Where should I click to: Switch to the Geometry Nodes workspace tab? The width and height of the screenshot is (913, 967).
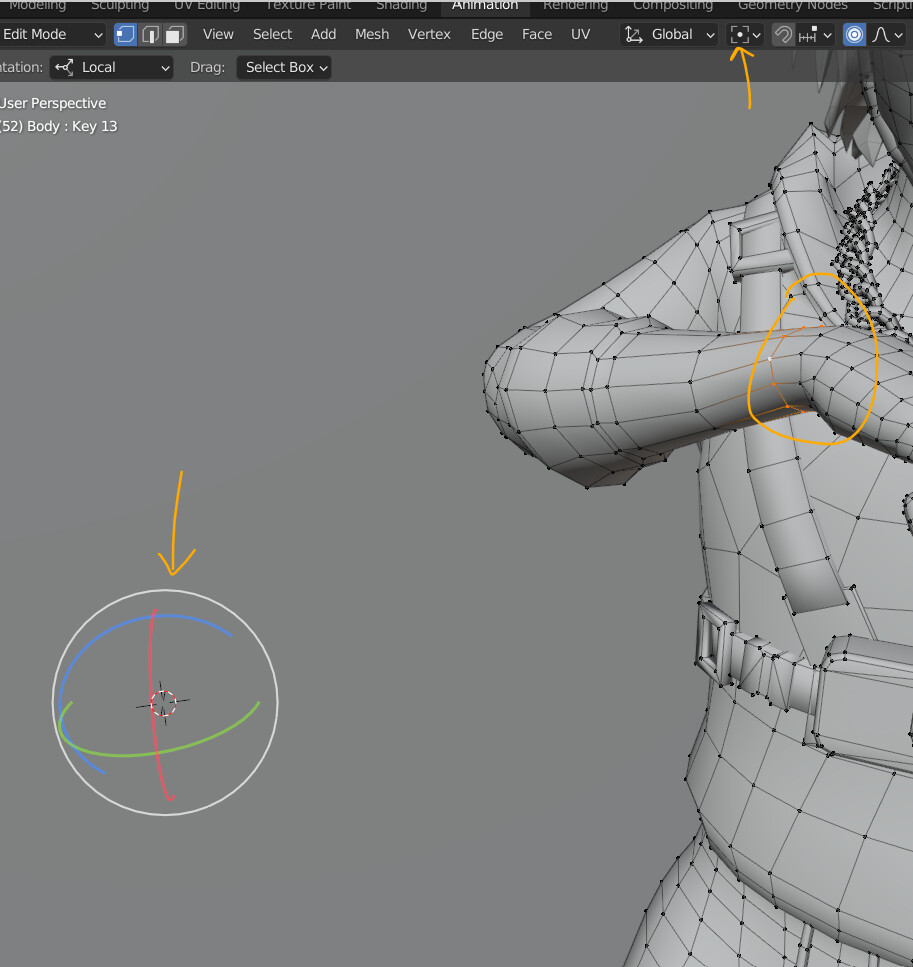pyautogui.click(x=793, y=6)
